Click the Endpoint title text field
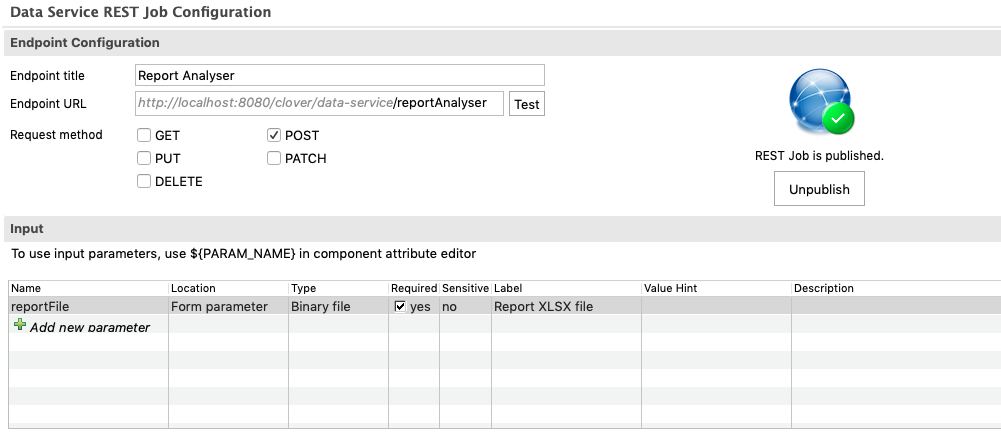 coord(339,75)
